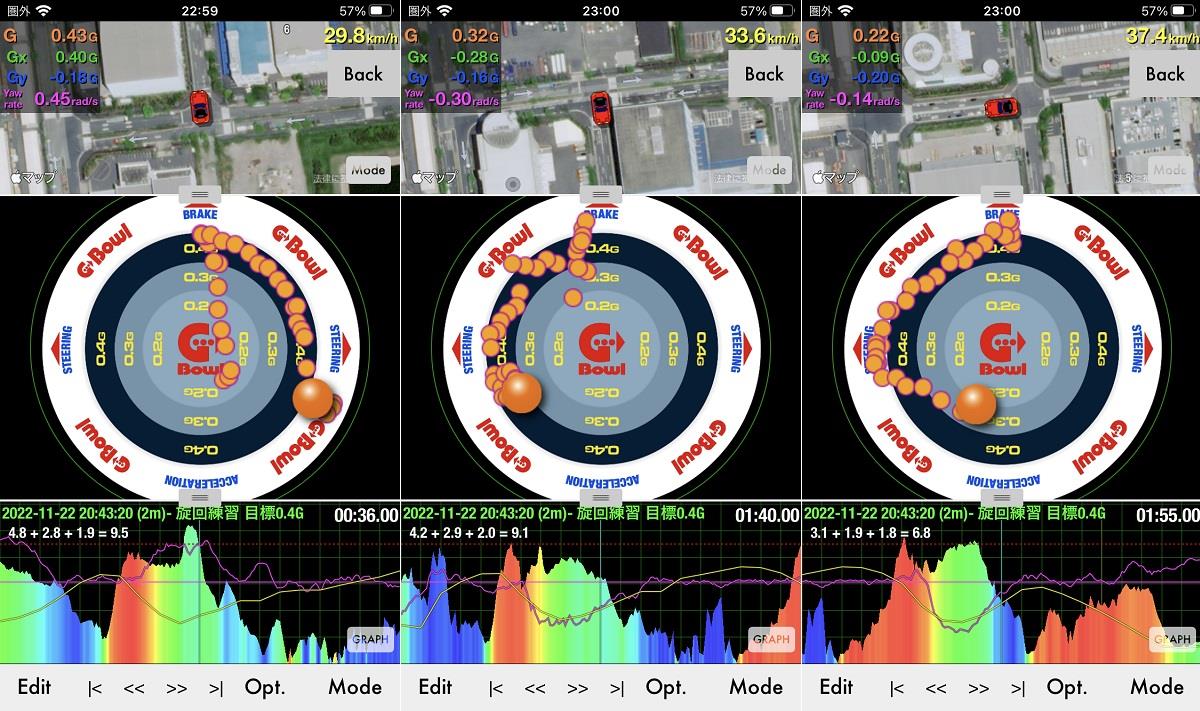The image size is (1200, 711).
Task: Tap Back on the 37.4 km/h screen
Action: coord(1165,73)
